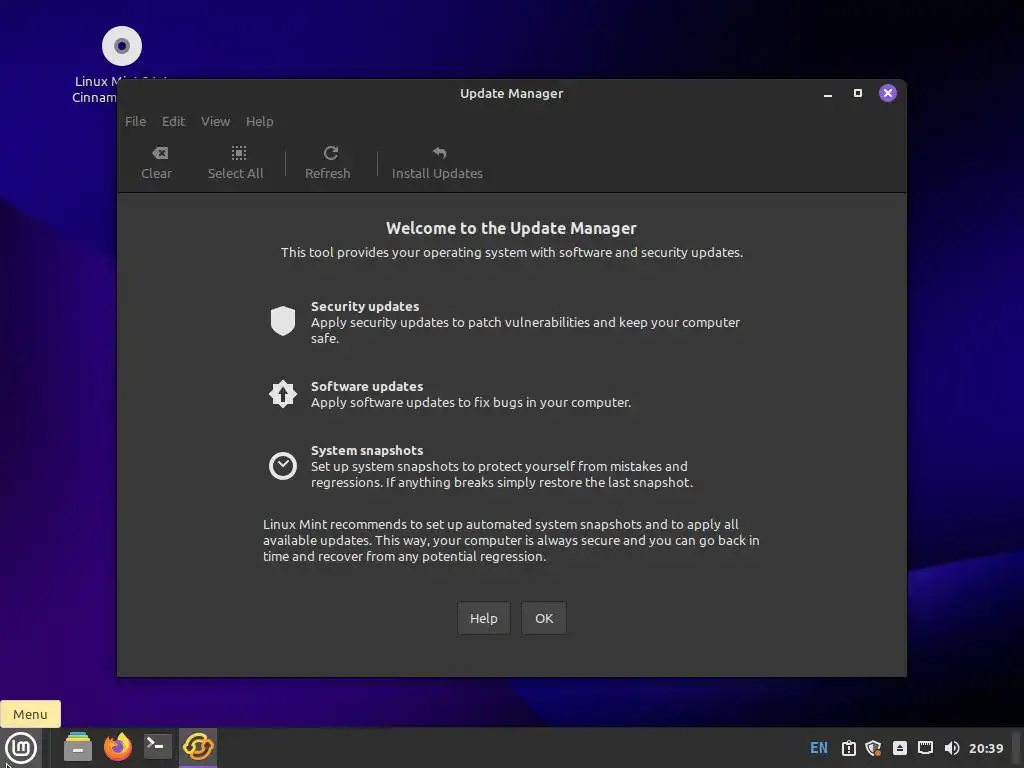Open the Edit menu
Screen dimensions: 1024x768
click(x=173, y=121)
